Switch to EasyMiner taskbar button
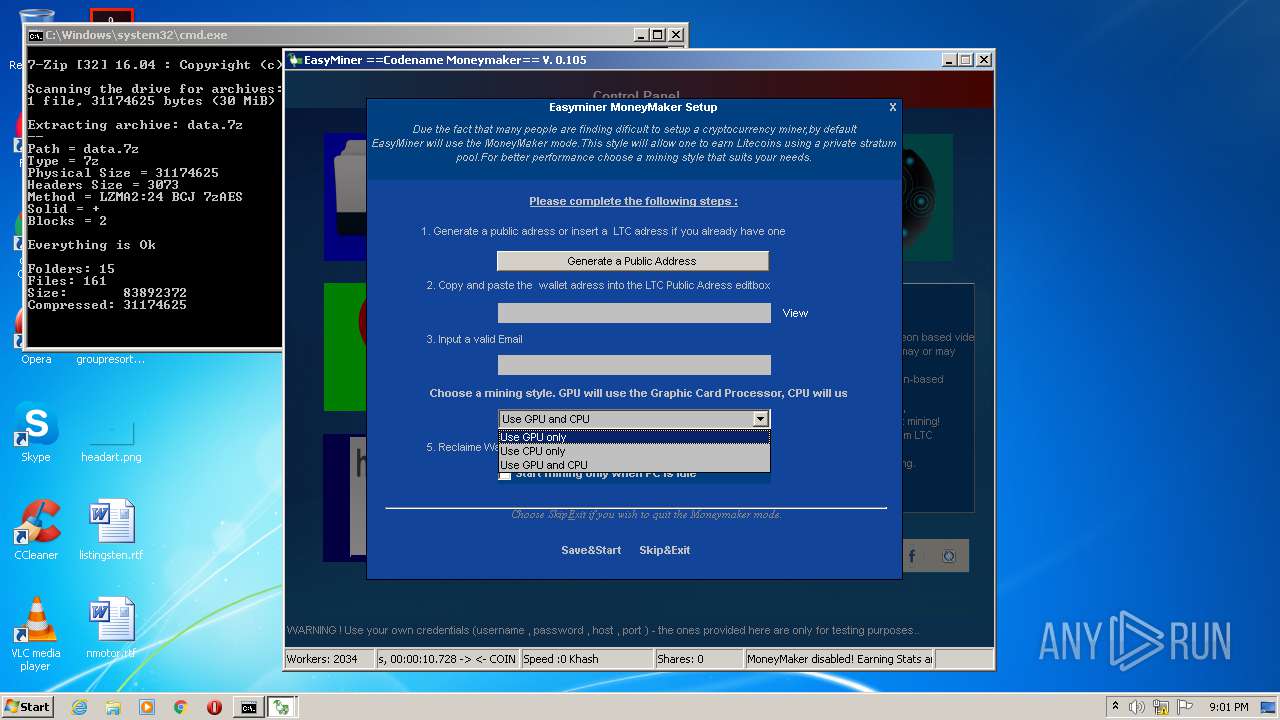The image size is (1280, 720). (282, 707)
